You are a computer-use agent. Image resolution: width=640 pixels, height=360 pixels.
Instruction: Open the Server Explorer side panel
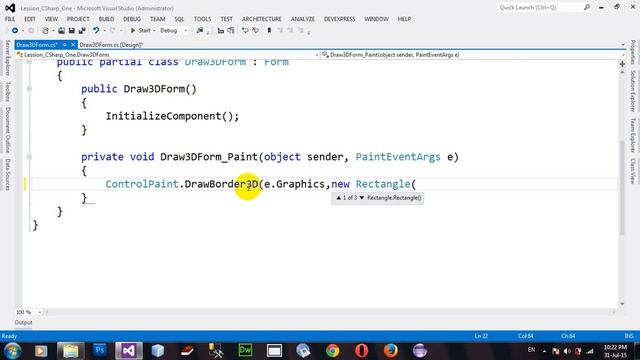click(7, 58)
